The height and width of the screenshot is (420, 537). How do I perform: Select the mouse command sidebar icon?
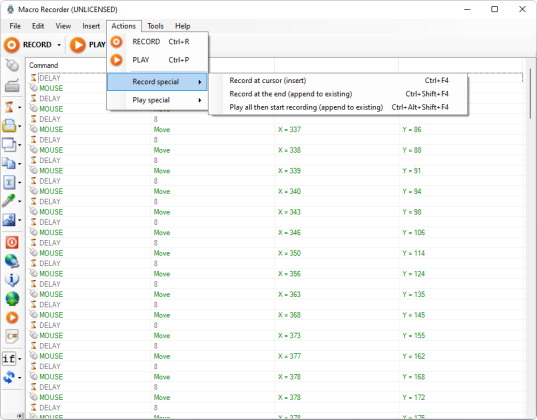12,65
